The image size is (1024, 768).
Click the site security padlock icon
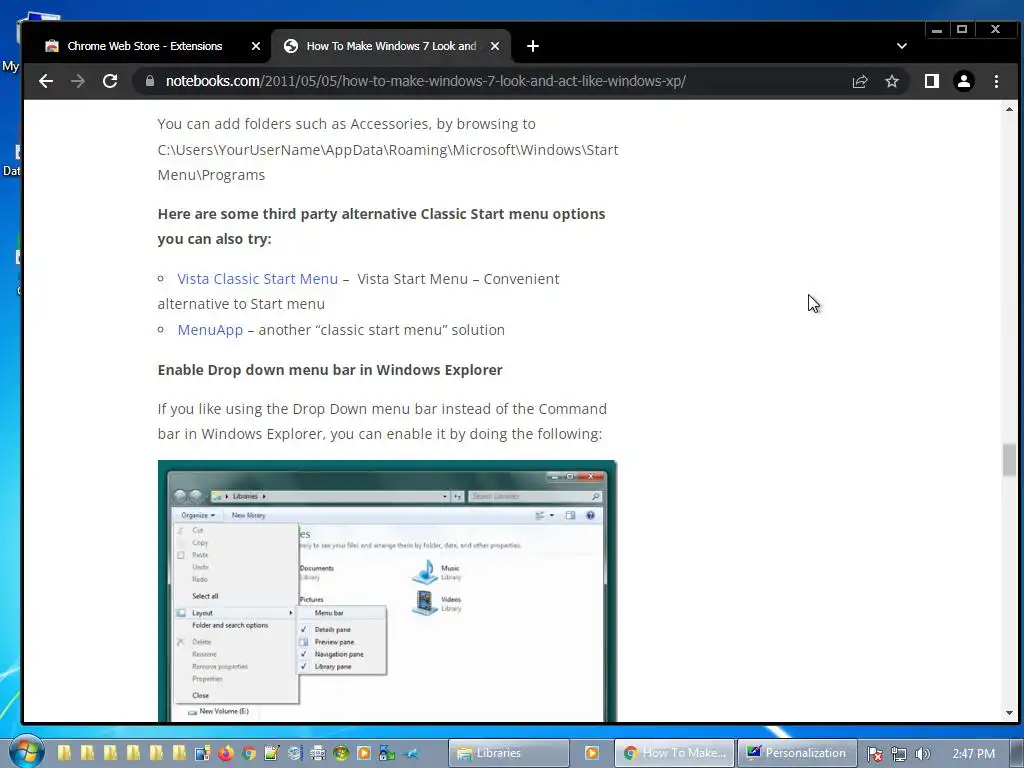click(x=150, y=81)
